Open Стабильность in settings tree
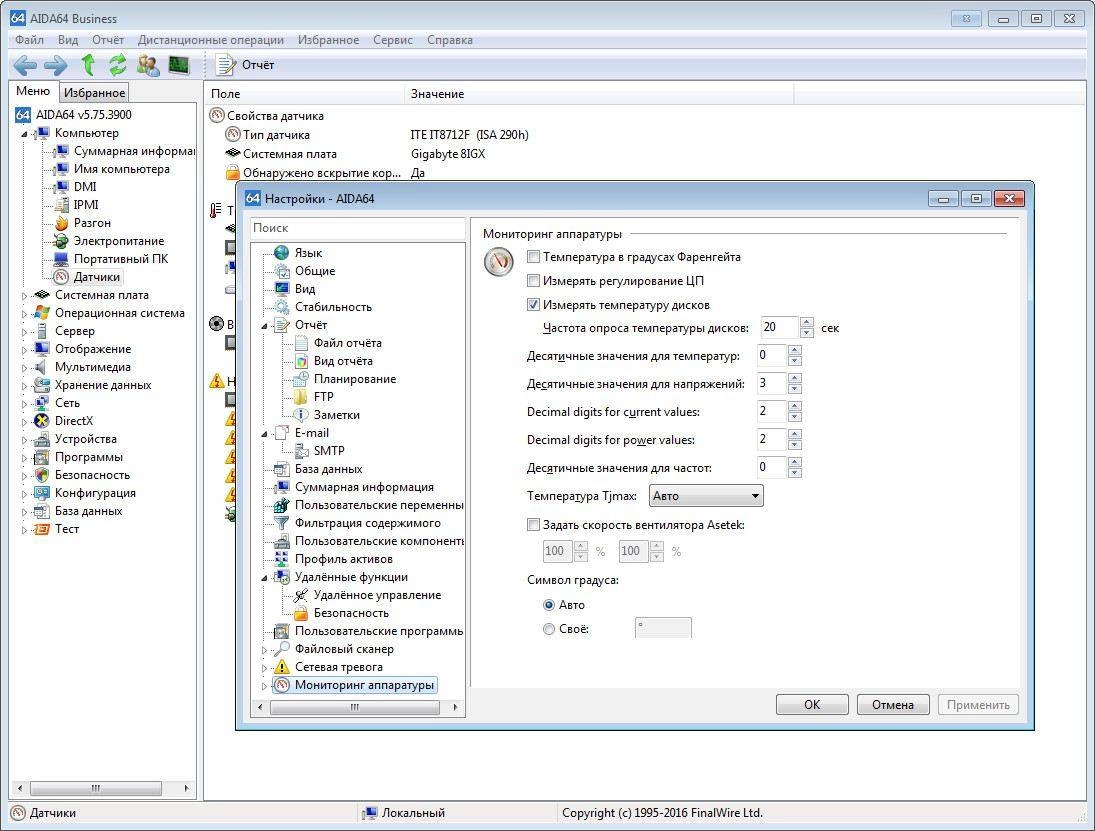 pos(333,307)
